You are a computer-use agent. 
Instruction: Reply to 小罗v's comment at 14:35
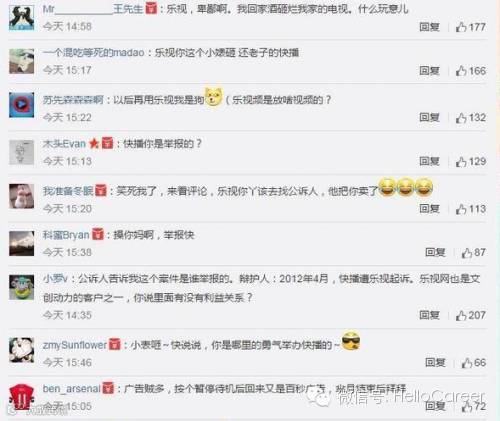[429, 315]
